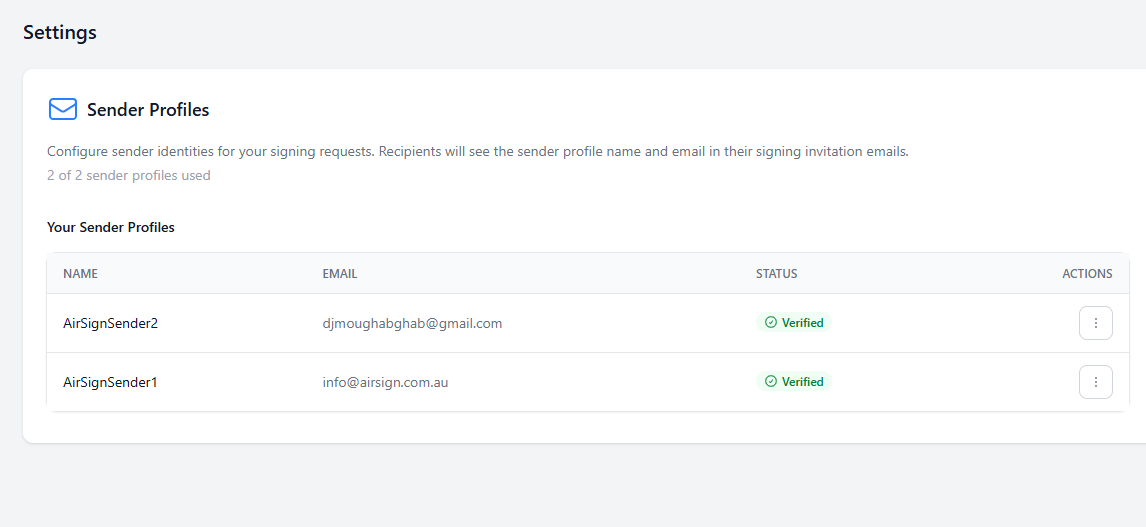Click the info@airsign.com.au email address
This screenshot has width=1146, height=527.
[385, 382]
